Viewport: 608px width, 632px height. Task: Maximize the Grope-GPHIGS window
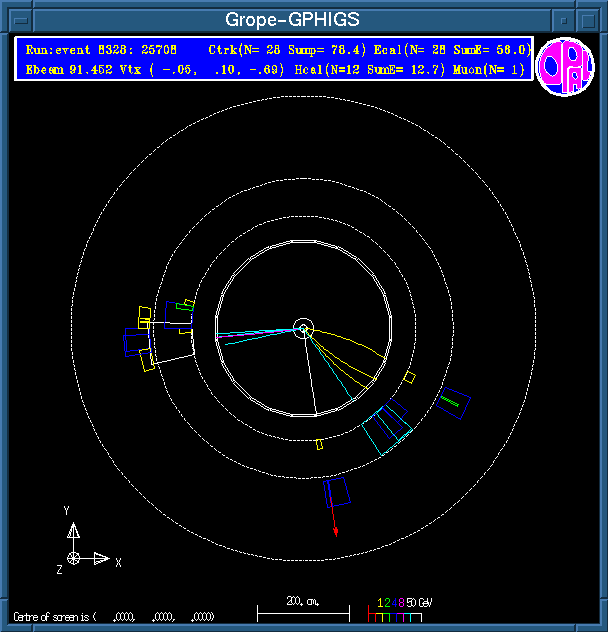(x=588, y=19)
